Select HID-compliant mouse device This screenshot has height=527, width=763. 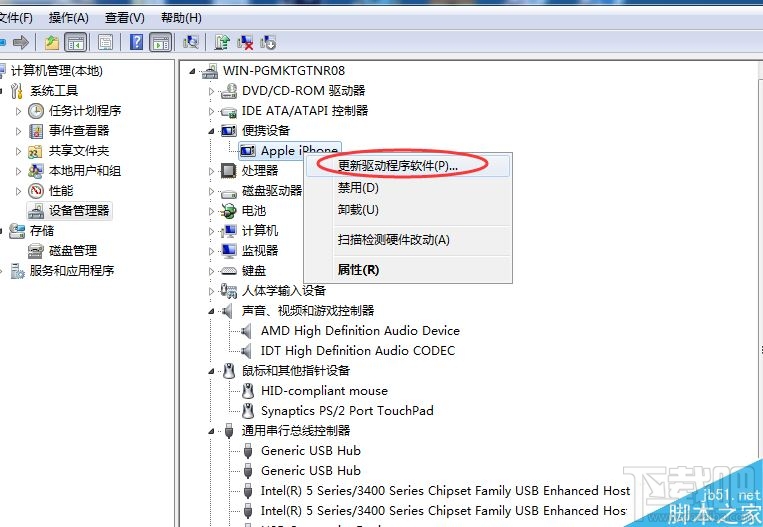click(324, 391)
